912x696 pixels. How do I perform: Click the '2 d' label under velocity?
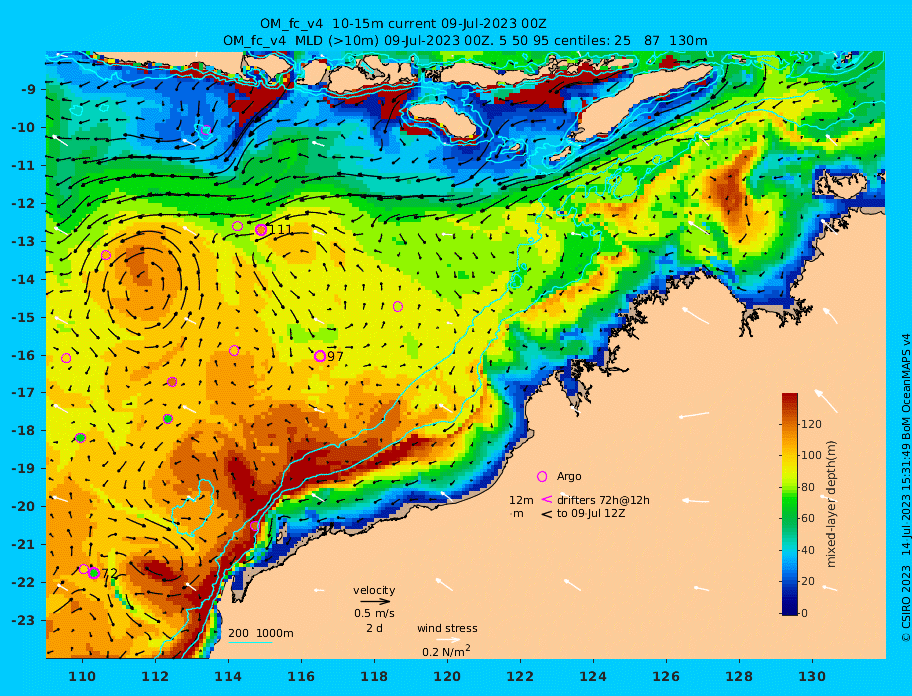[374, 628]
